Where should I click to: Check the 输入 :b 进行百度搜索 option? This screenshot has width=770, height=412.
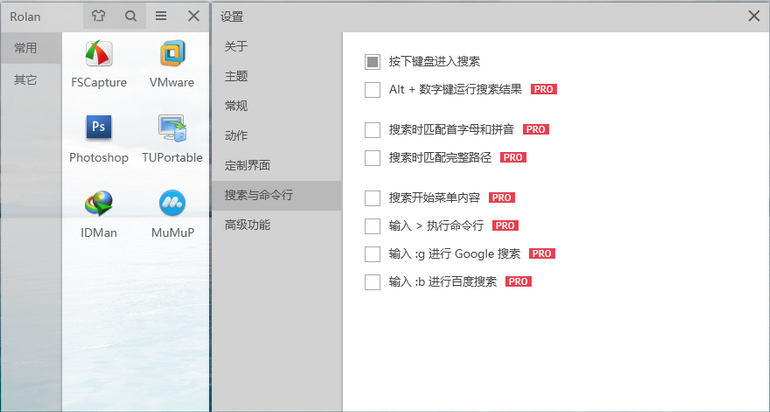(x=373, y=282)
